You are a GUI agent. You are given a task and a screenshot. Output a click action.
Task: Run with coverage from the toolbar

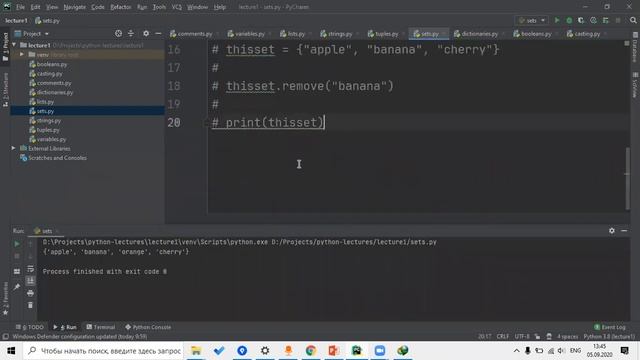[581, 20]
